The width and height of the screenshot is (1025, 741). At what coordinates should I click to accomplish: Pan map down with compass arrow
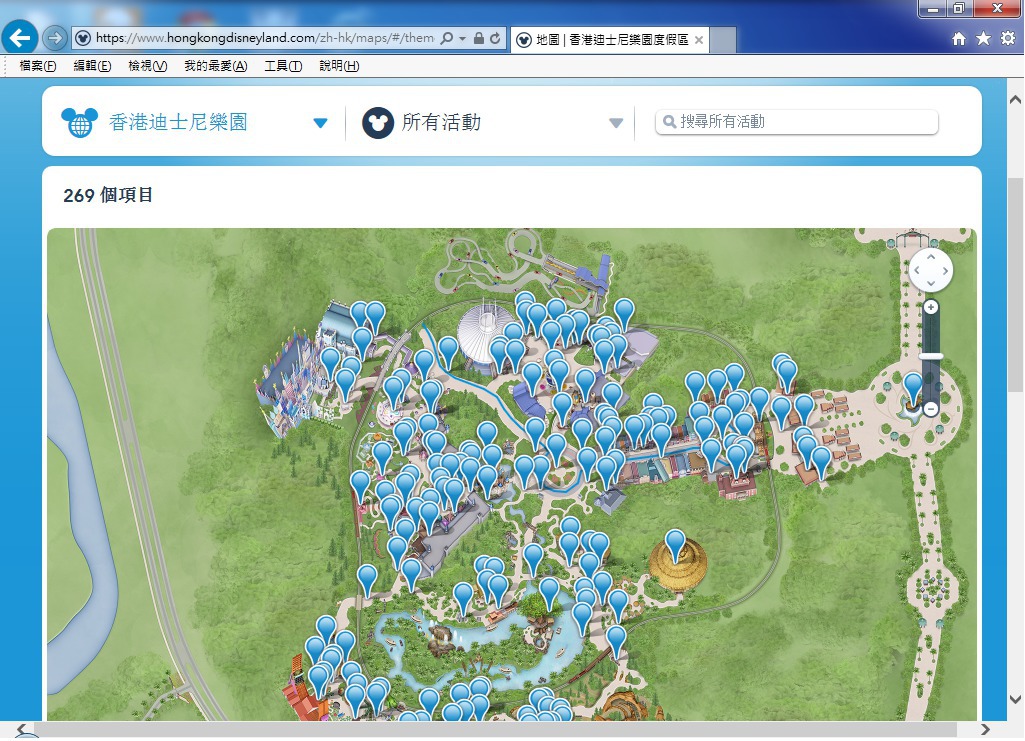coord(931,284)
